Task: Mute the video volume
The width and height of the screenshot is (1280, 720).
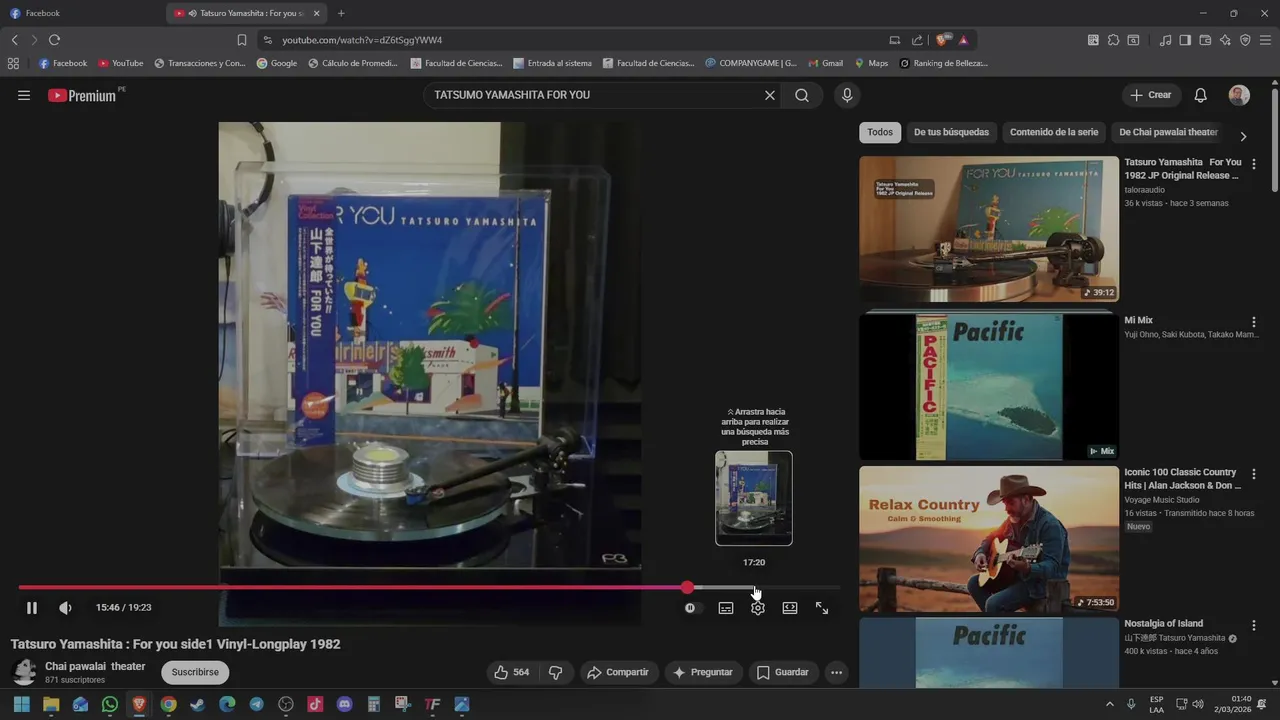Action: tap(65, 608)
